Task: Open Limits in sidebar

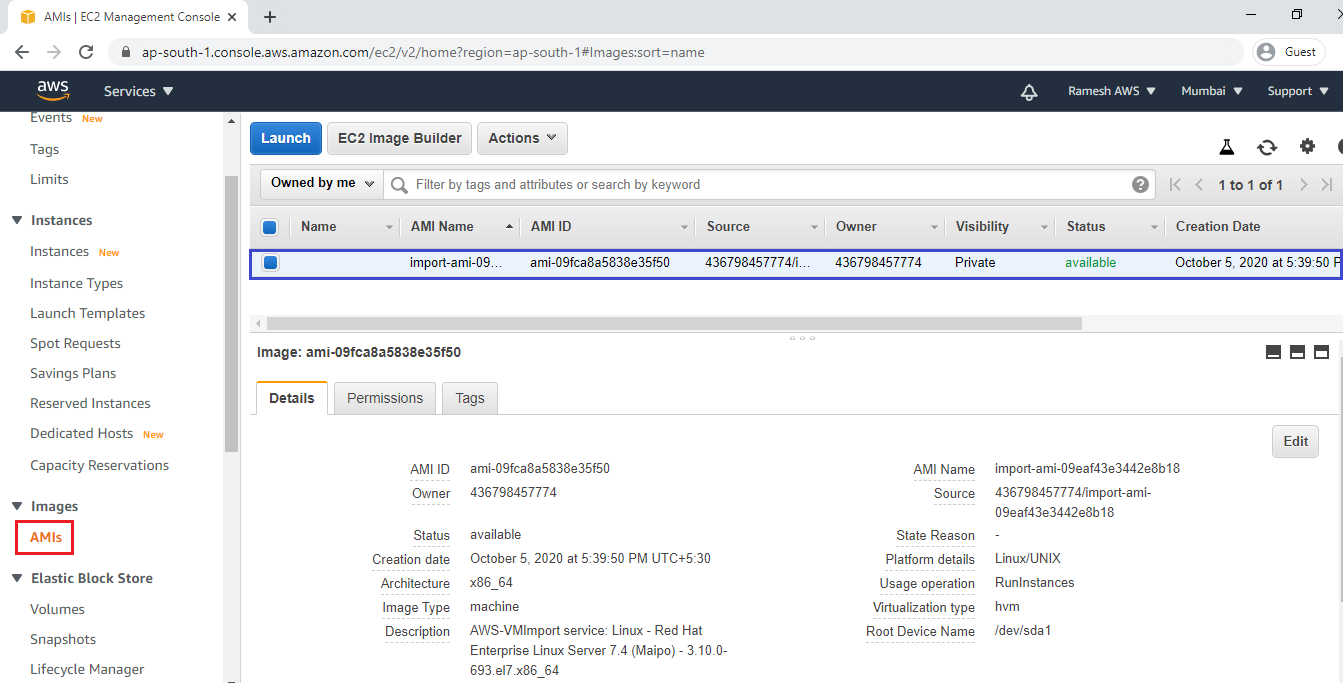Action: pyautogui.click(x=49, y=179)
